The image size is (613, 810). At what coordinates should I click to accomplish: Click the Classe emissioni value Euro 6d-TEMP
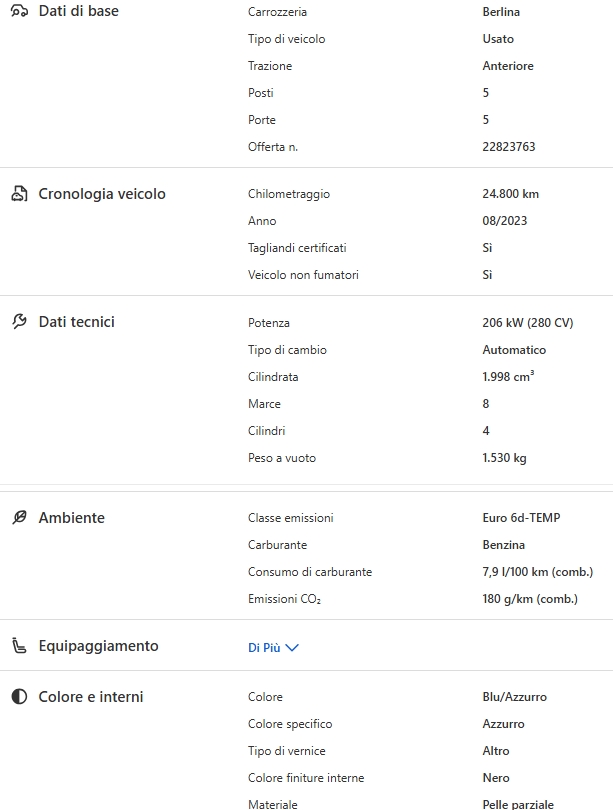521,518
